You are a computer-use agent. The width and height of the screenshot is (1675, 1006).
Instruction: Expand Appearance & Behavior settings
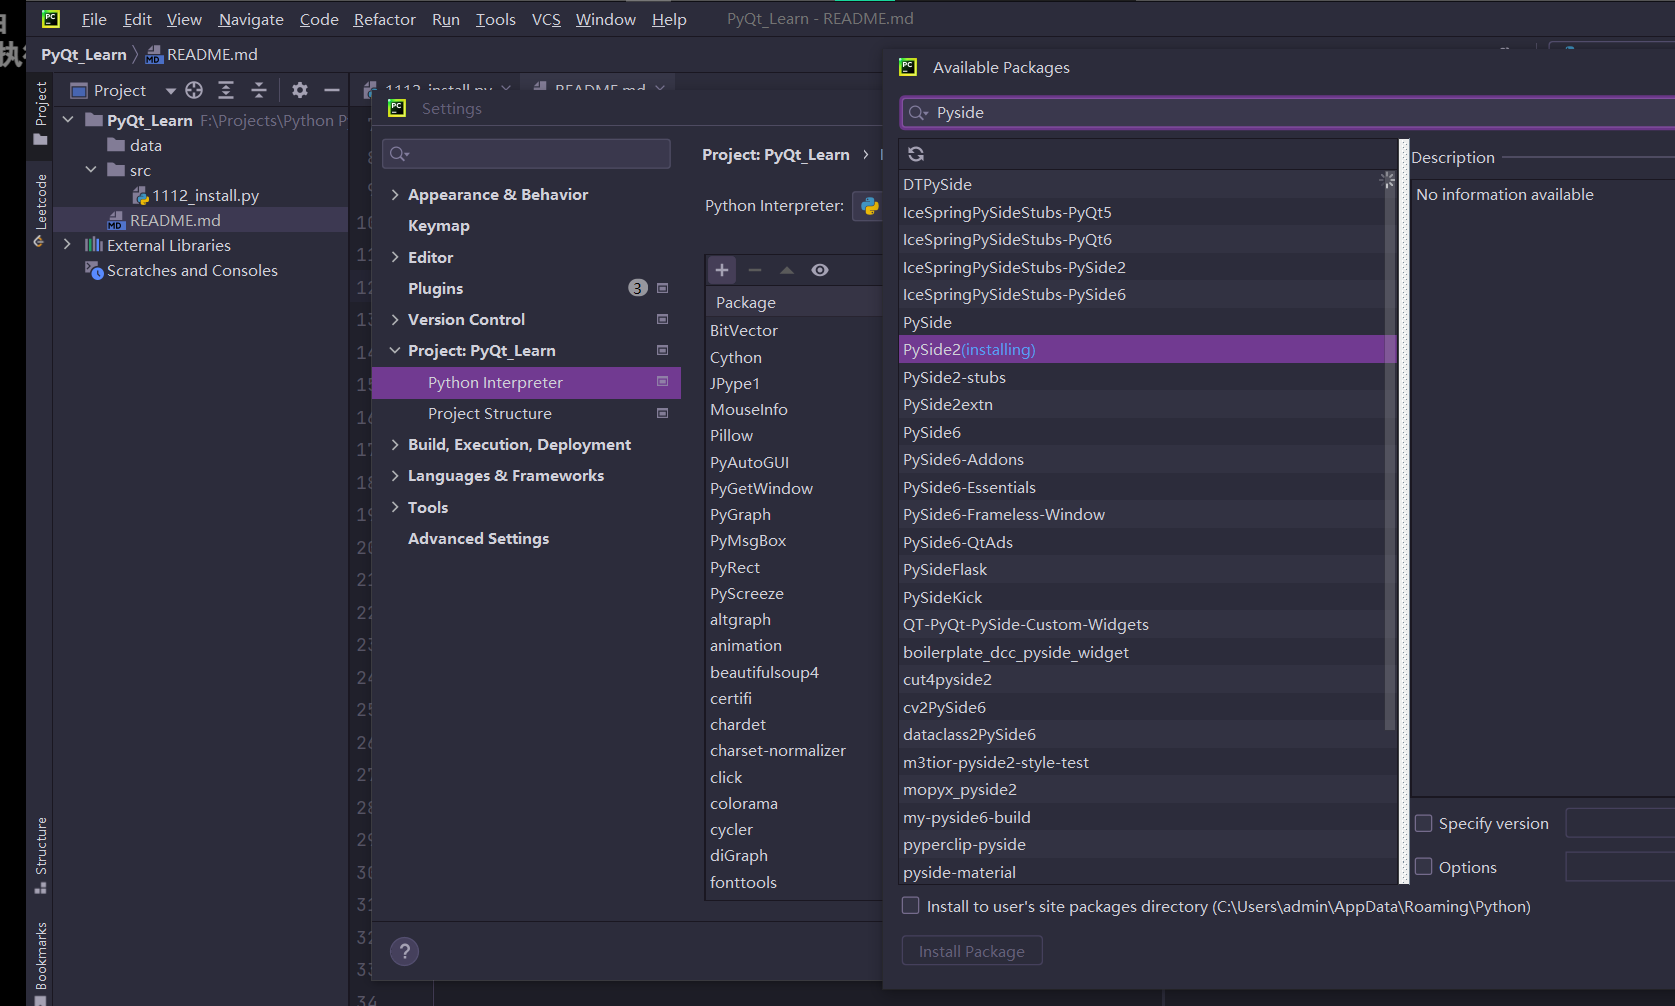click(x=395, y=195)
